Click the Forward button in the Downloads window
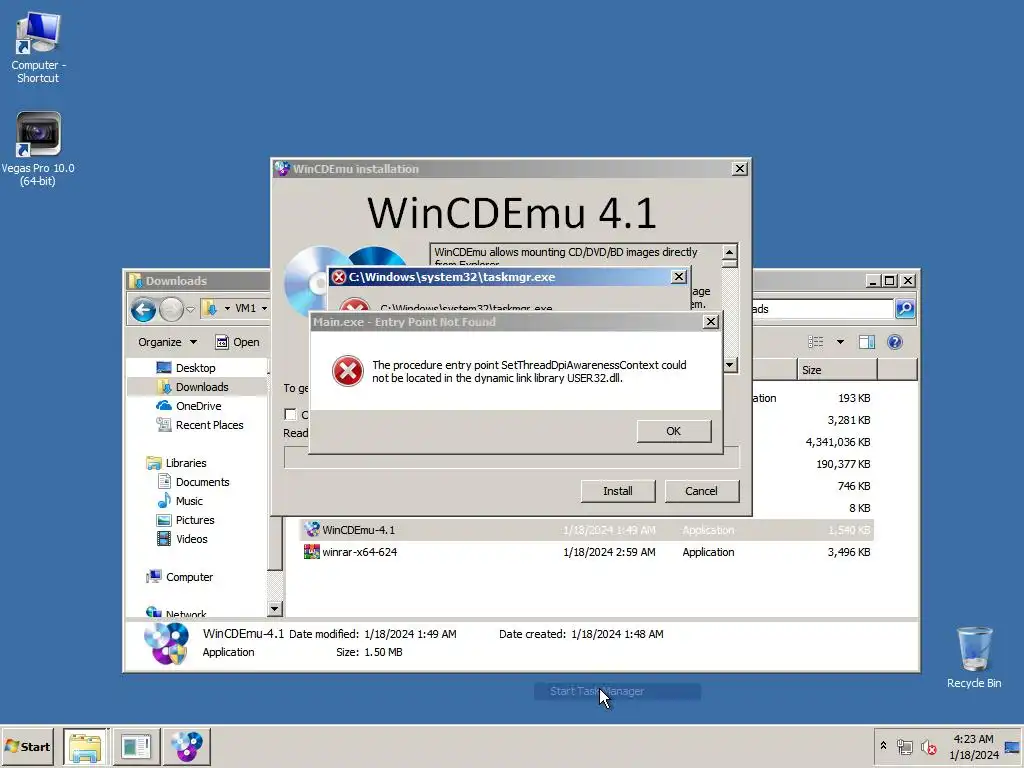Viewport: 1024px width, 768px height. [x=171, y=310]
